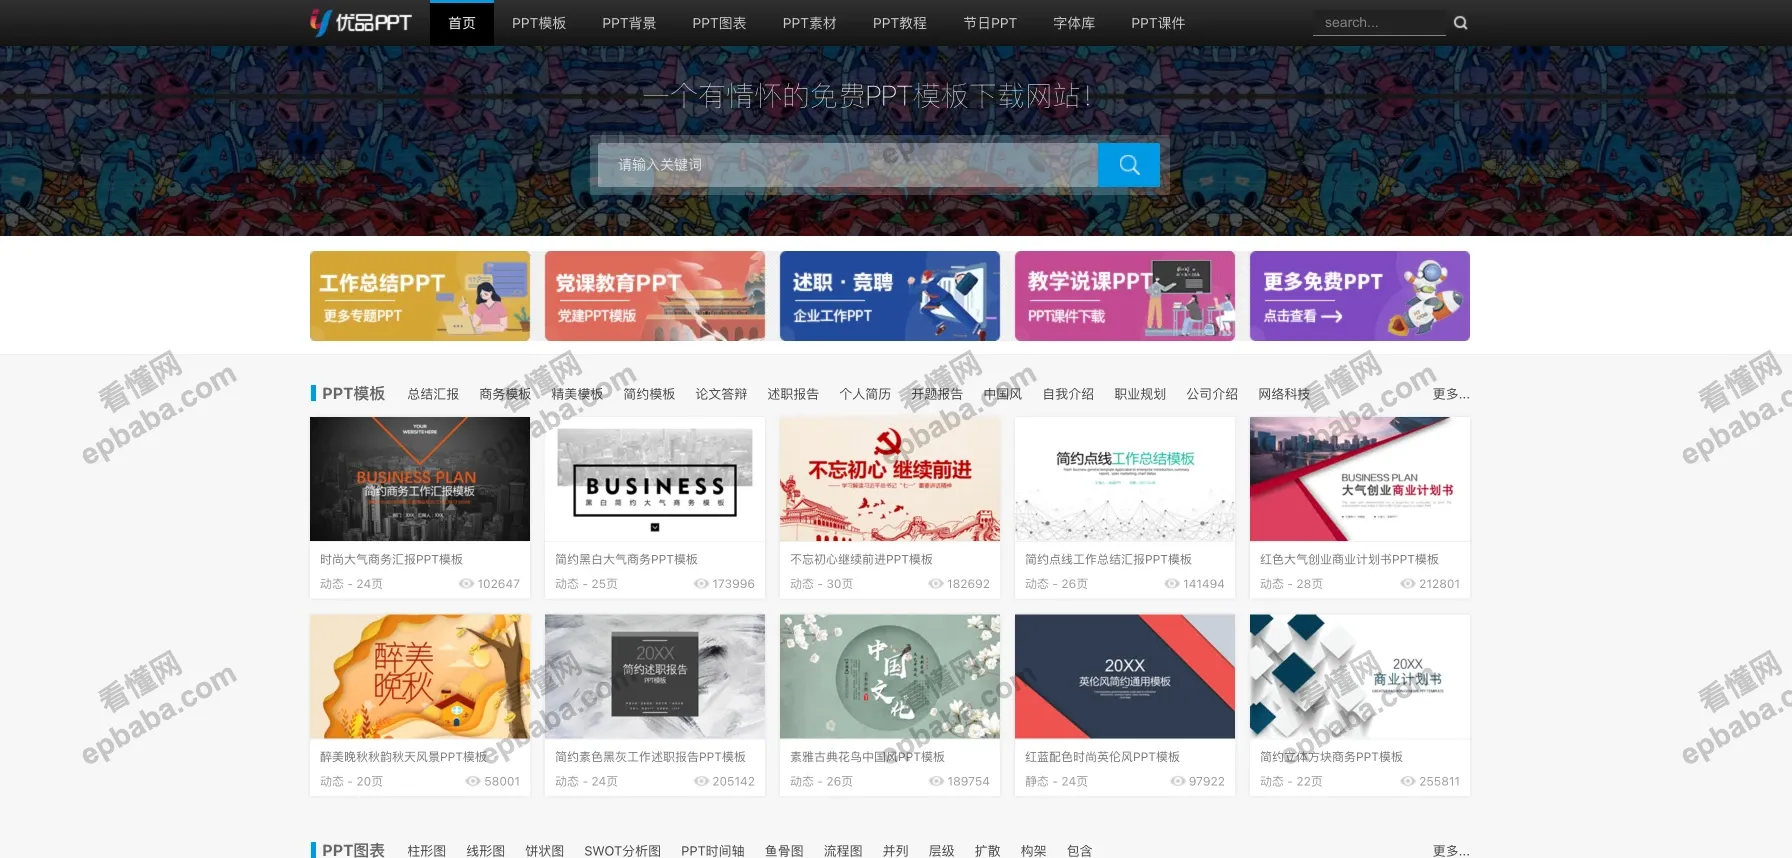Click title 简约立体方块商务PPT模板
Screen dimensions: 1792x858
coord(1331,757)
